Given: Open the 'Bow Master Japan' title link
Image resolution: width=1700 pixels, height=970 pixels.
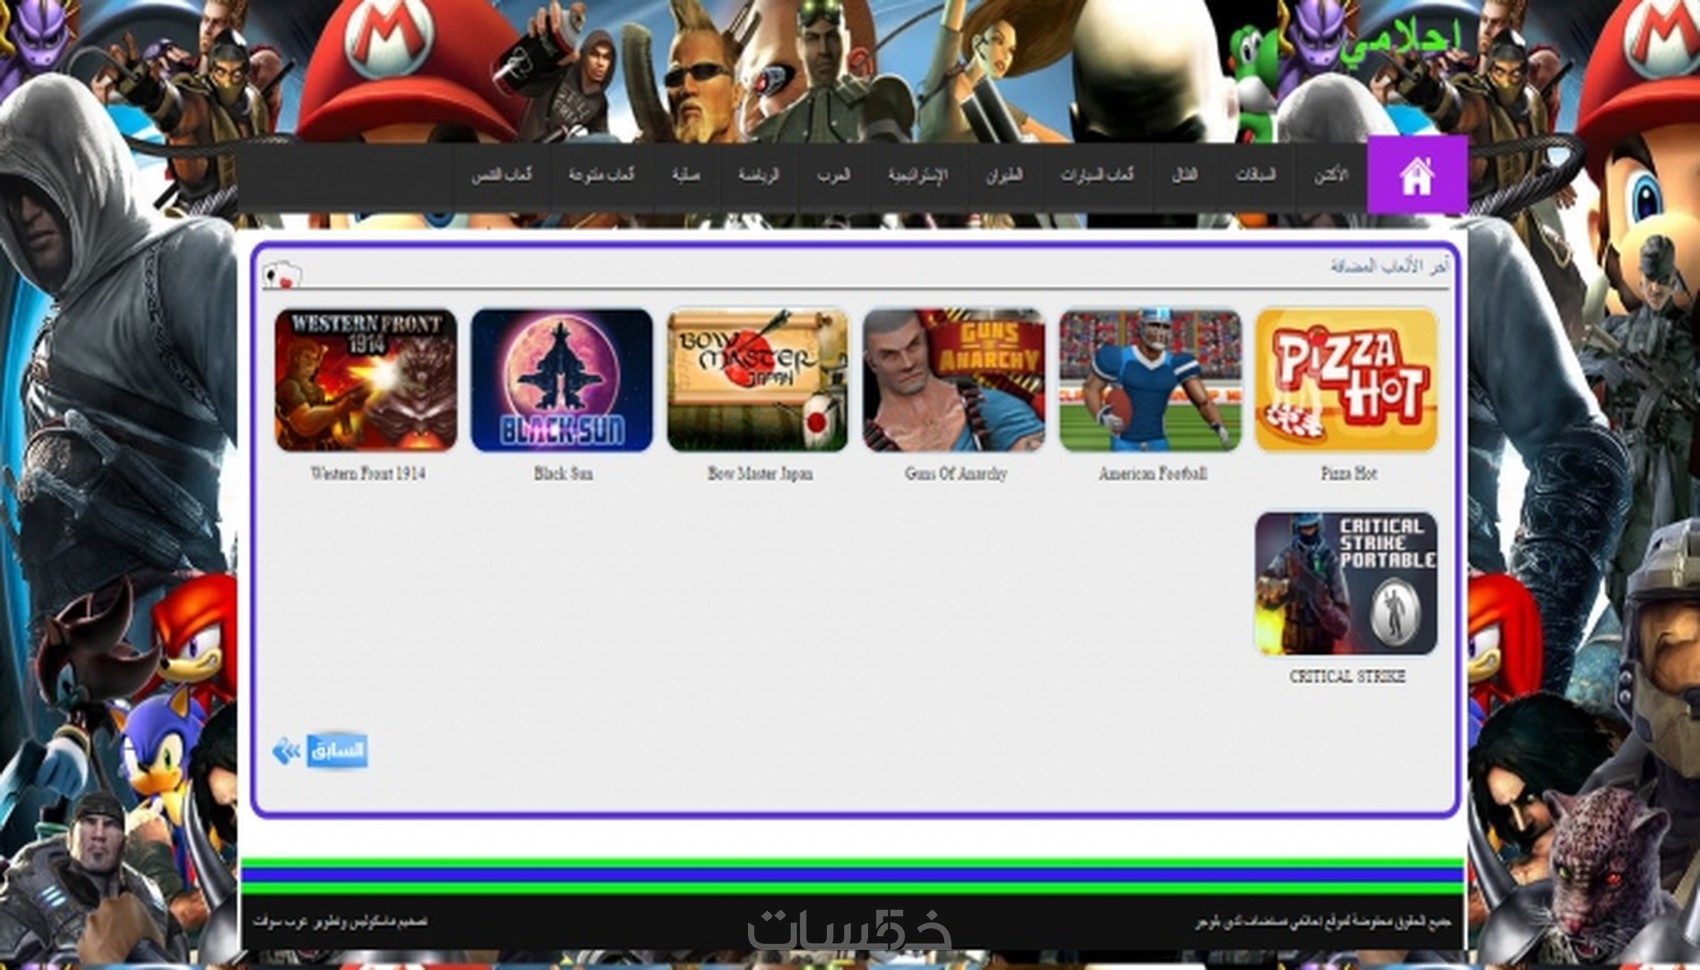Looking at the screenshot, I should (759, 474).
